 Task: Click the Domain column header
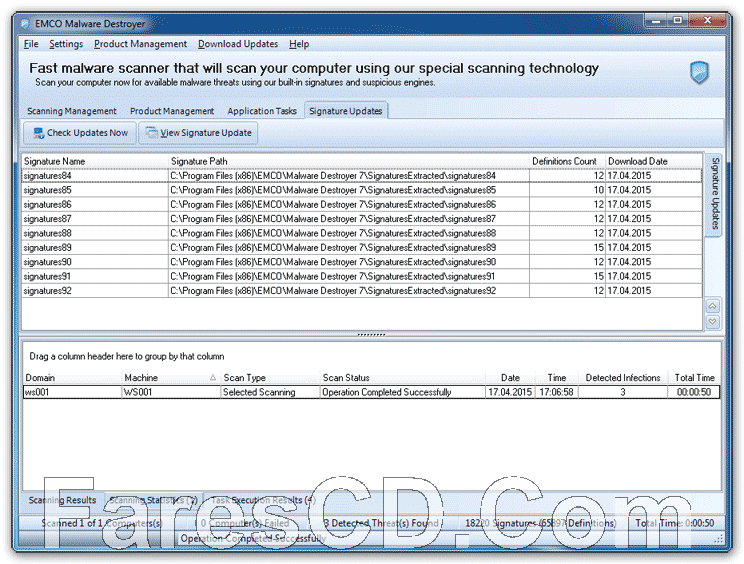click(73, 378)
